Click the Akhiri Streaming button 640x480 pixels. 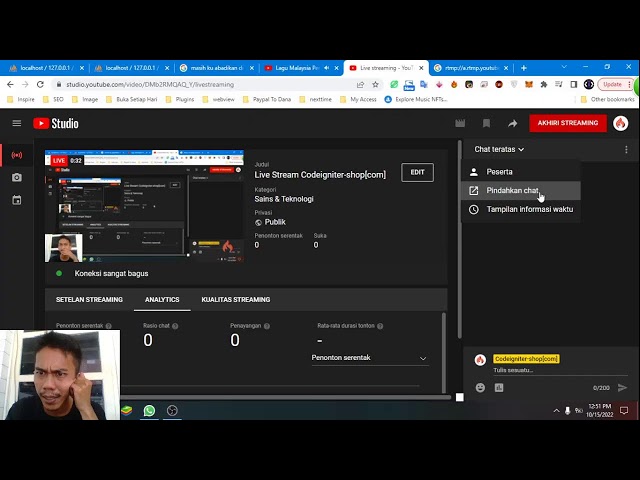[x=568, y=123]
